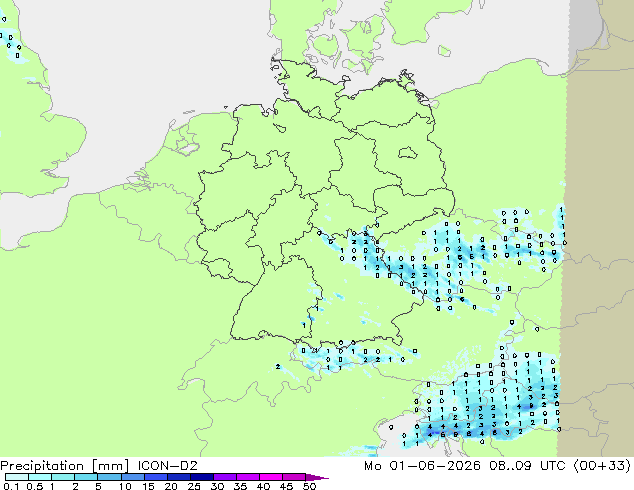The image size is (634, 490).
Task: Click the 0.1–0.5 mm legend color swatch
Action: tap(17, 477)
